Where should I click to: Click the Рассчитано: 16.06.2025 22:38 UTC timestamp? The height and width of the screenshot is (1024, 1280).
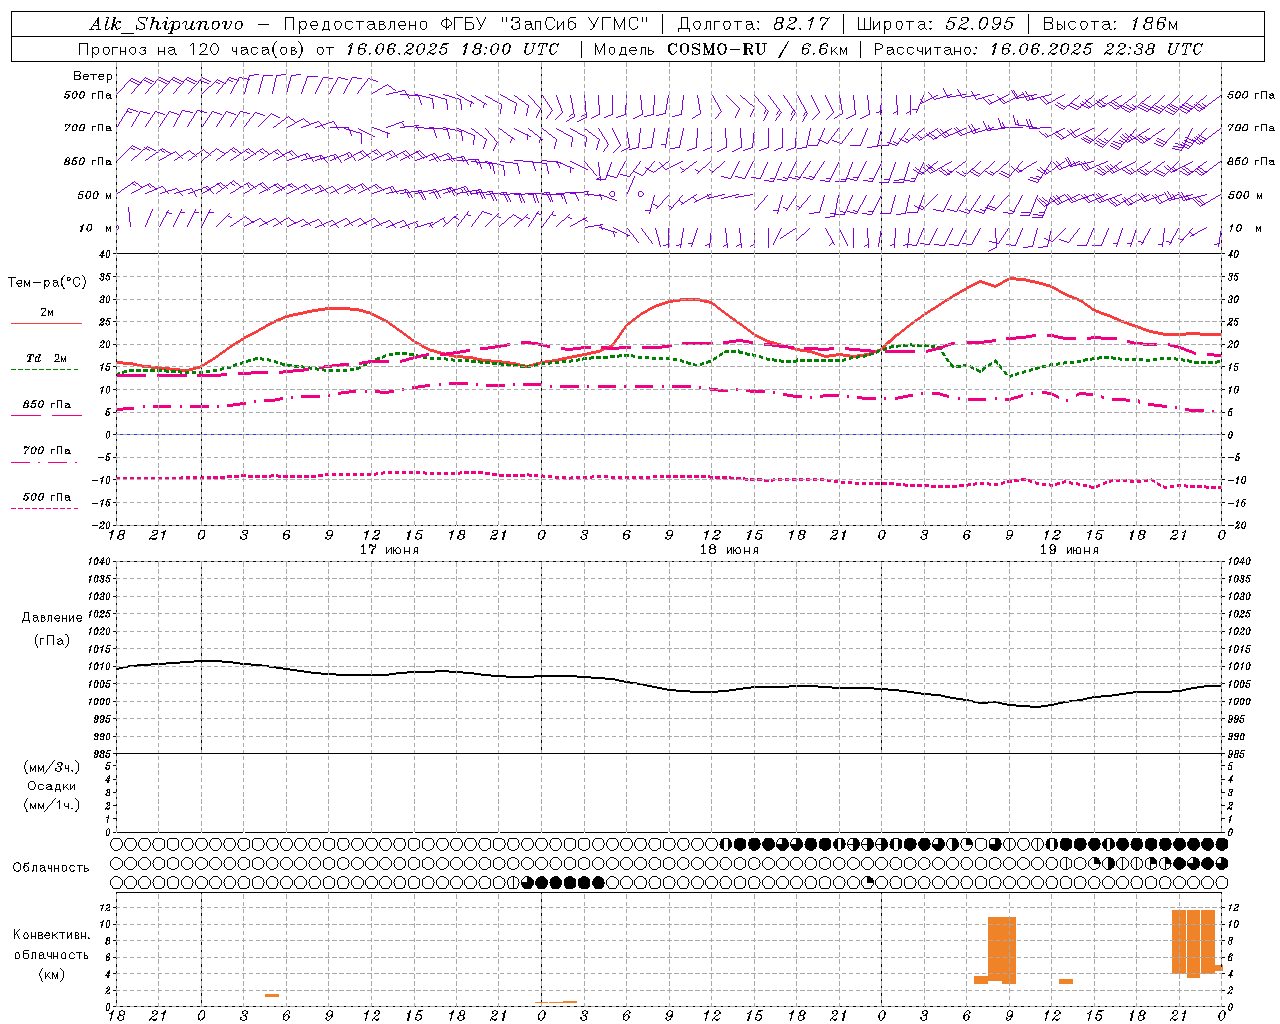(x=1038, y=49)
